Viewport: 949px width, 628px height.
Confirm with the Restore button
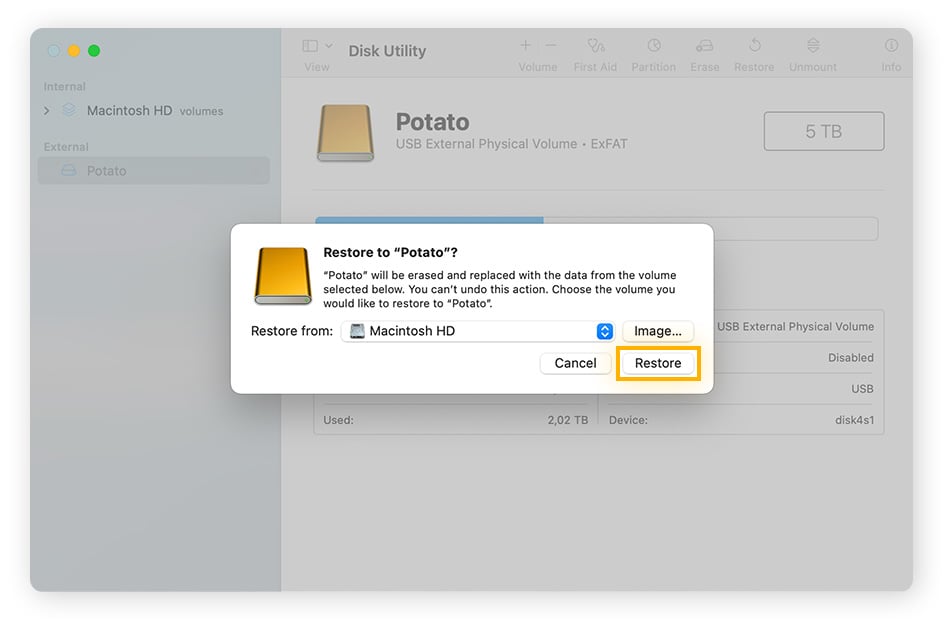[658, 363]
